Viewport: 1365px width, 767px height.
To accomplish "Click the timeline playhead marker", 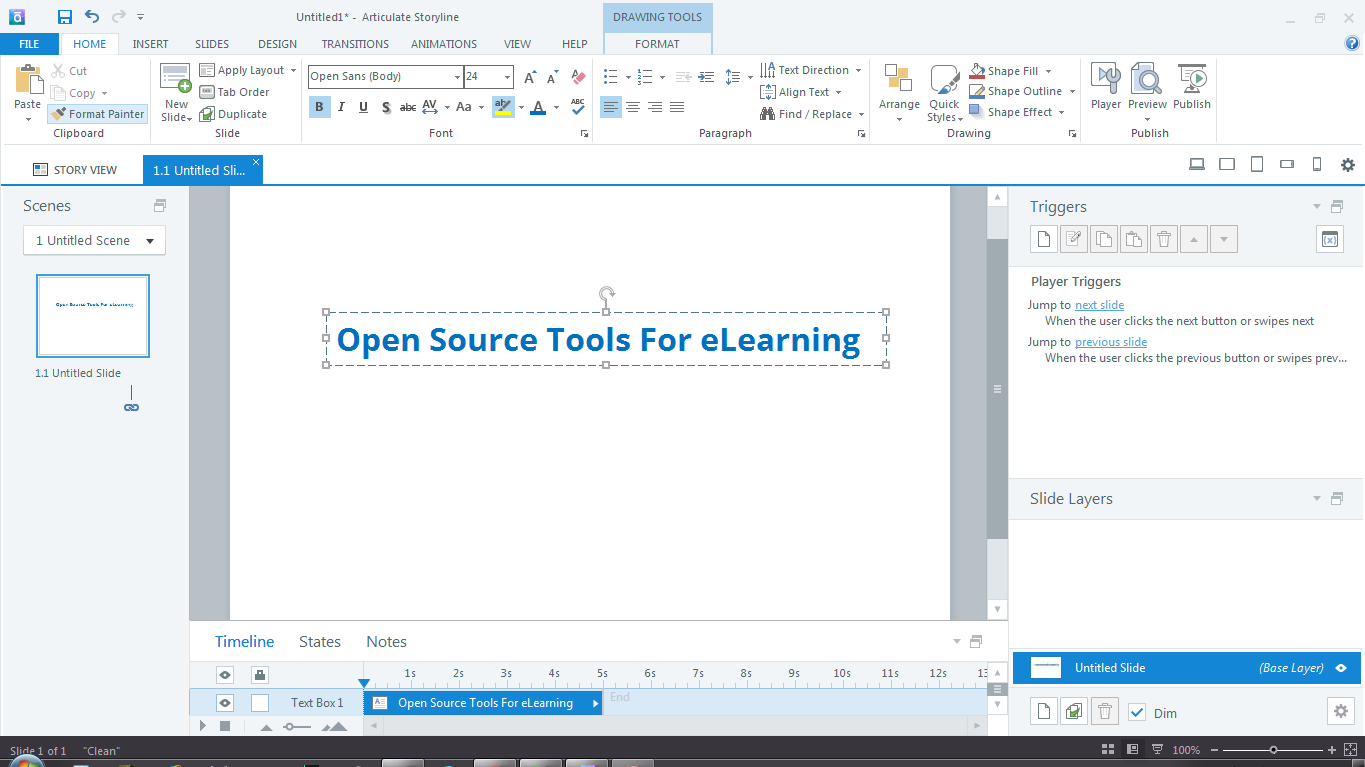I will (364, 683).
